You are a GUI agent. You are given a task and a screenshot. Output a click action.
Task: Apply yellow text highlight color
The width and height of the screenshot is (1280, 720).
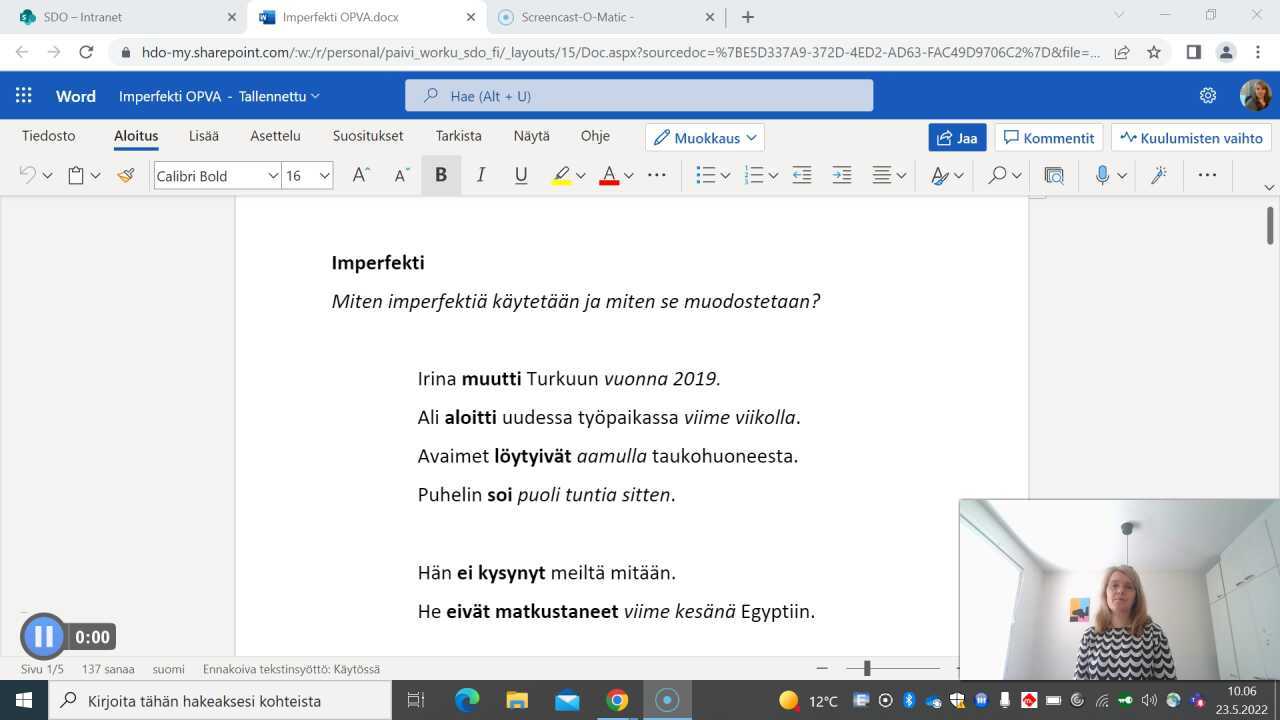tap(561, 175)
